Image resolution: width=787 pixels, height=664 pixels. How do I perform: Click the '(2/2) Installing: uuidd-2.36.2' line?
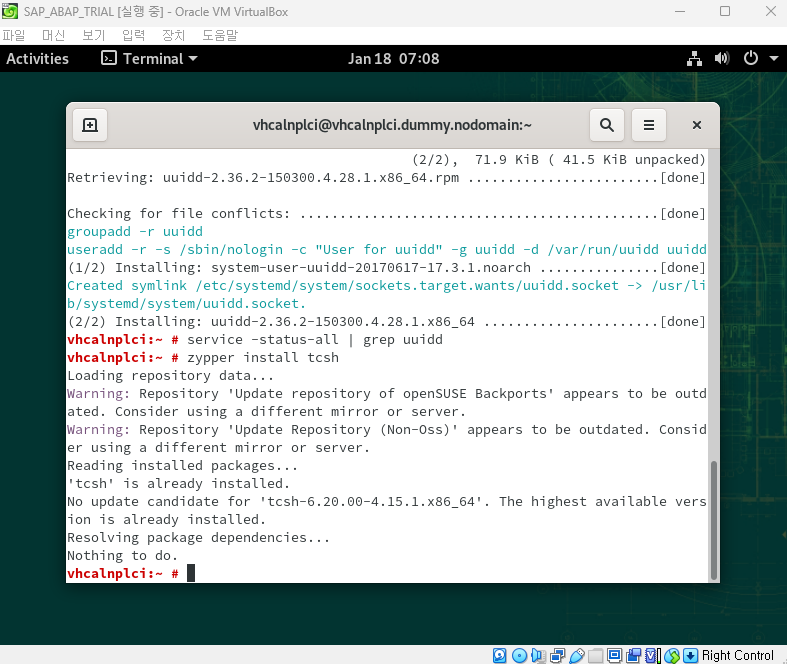[x=386, y=321]
